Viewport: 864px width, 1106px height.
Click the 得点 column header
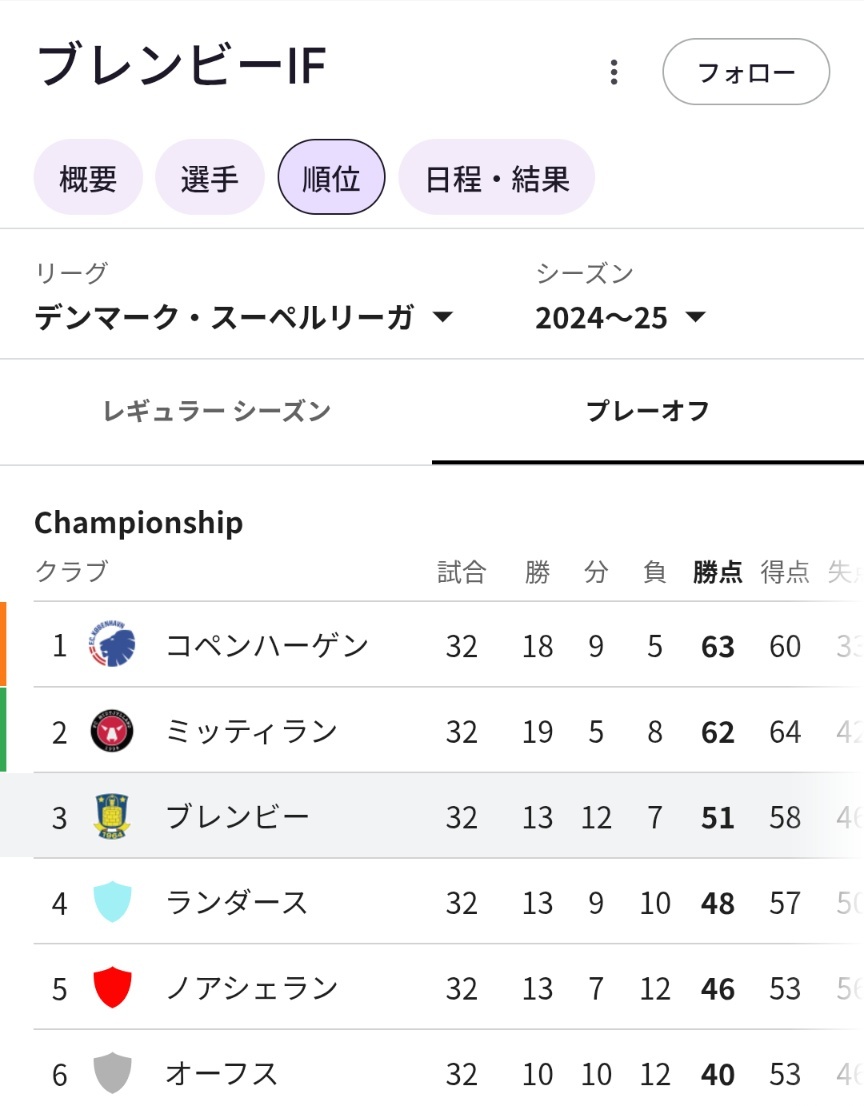[784, 571]
